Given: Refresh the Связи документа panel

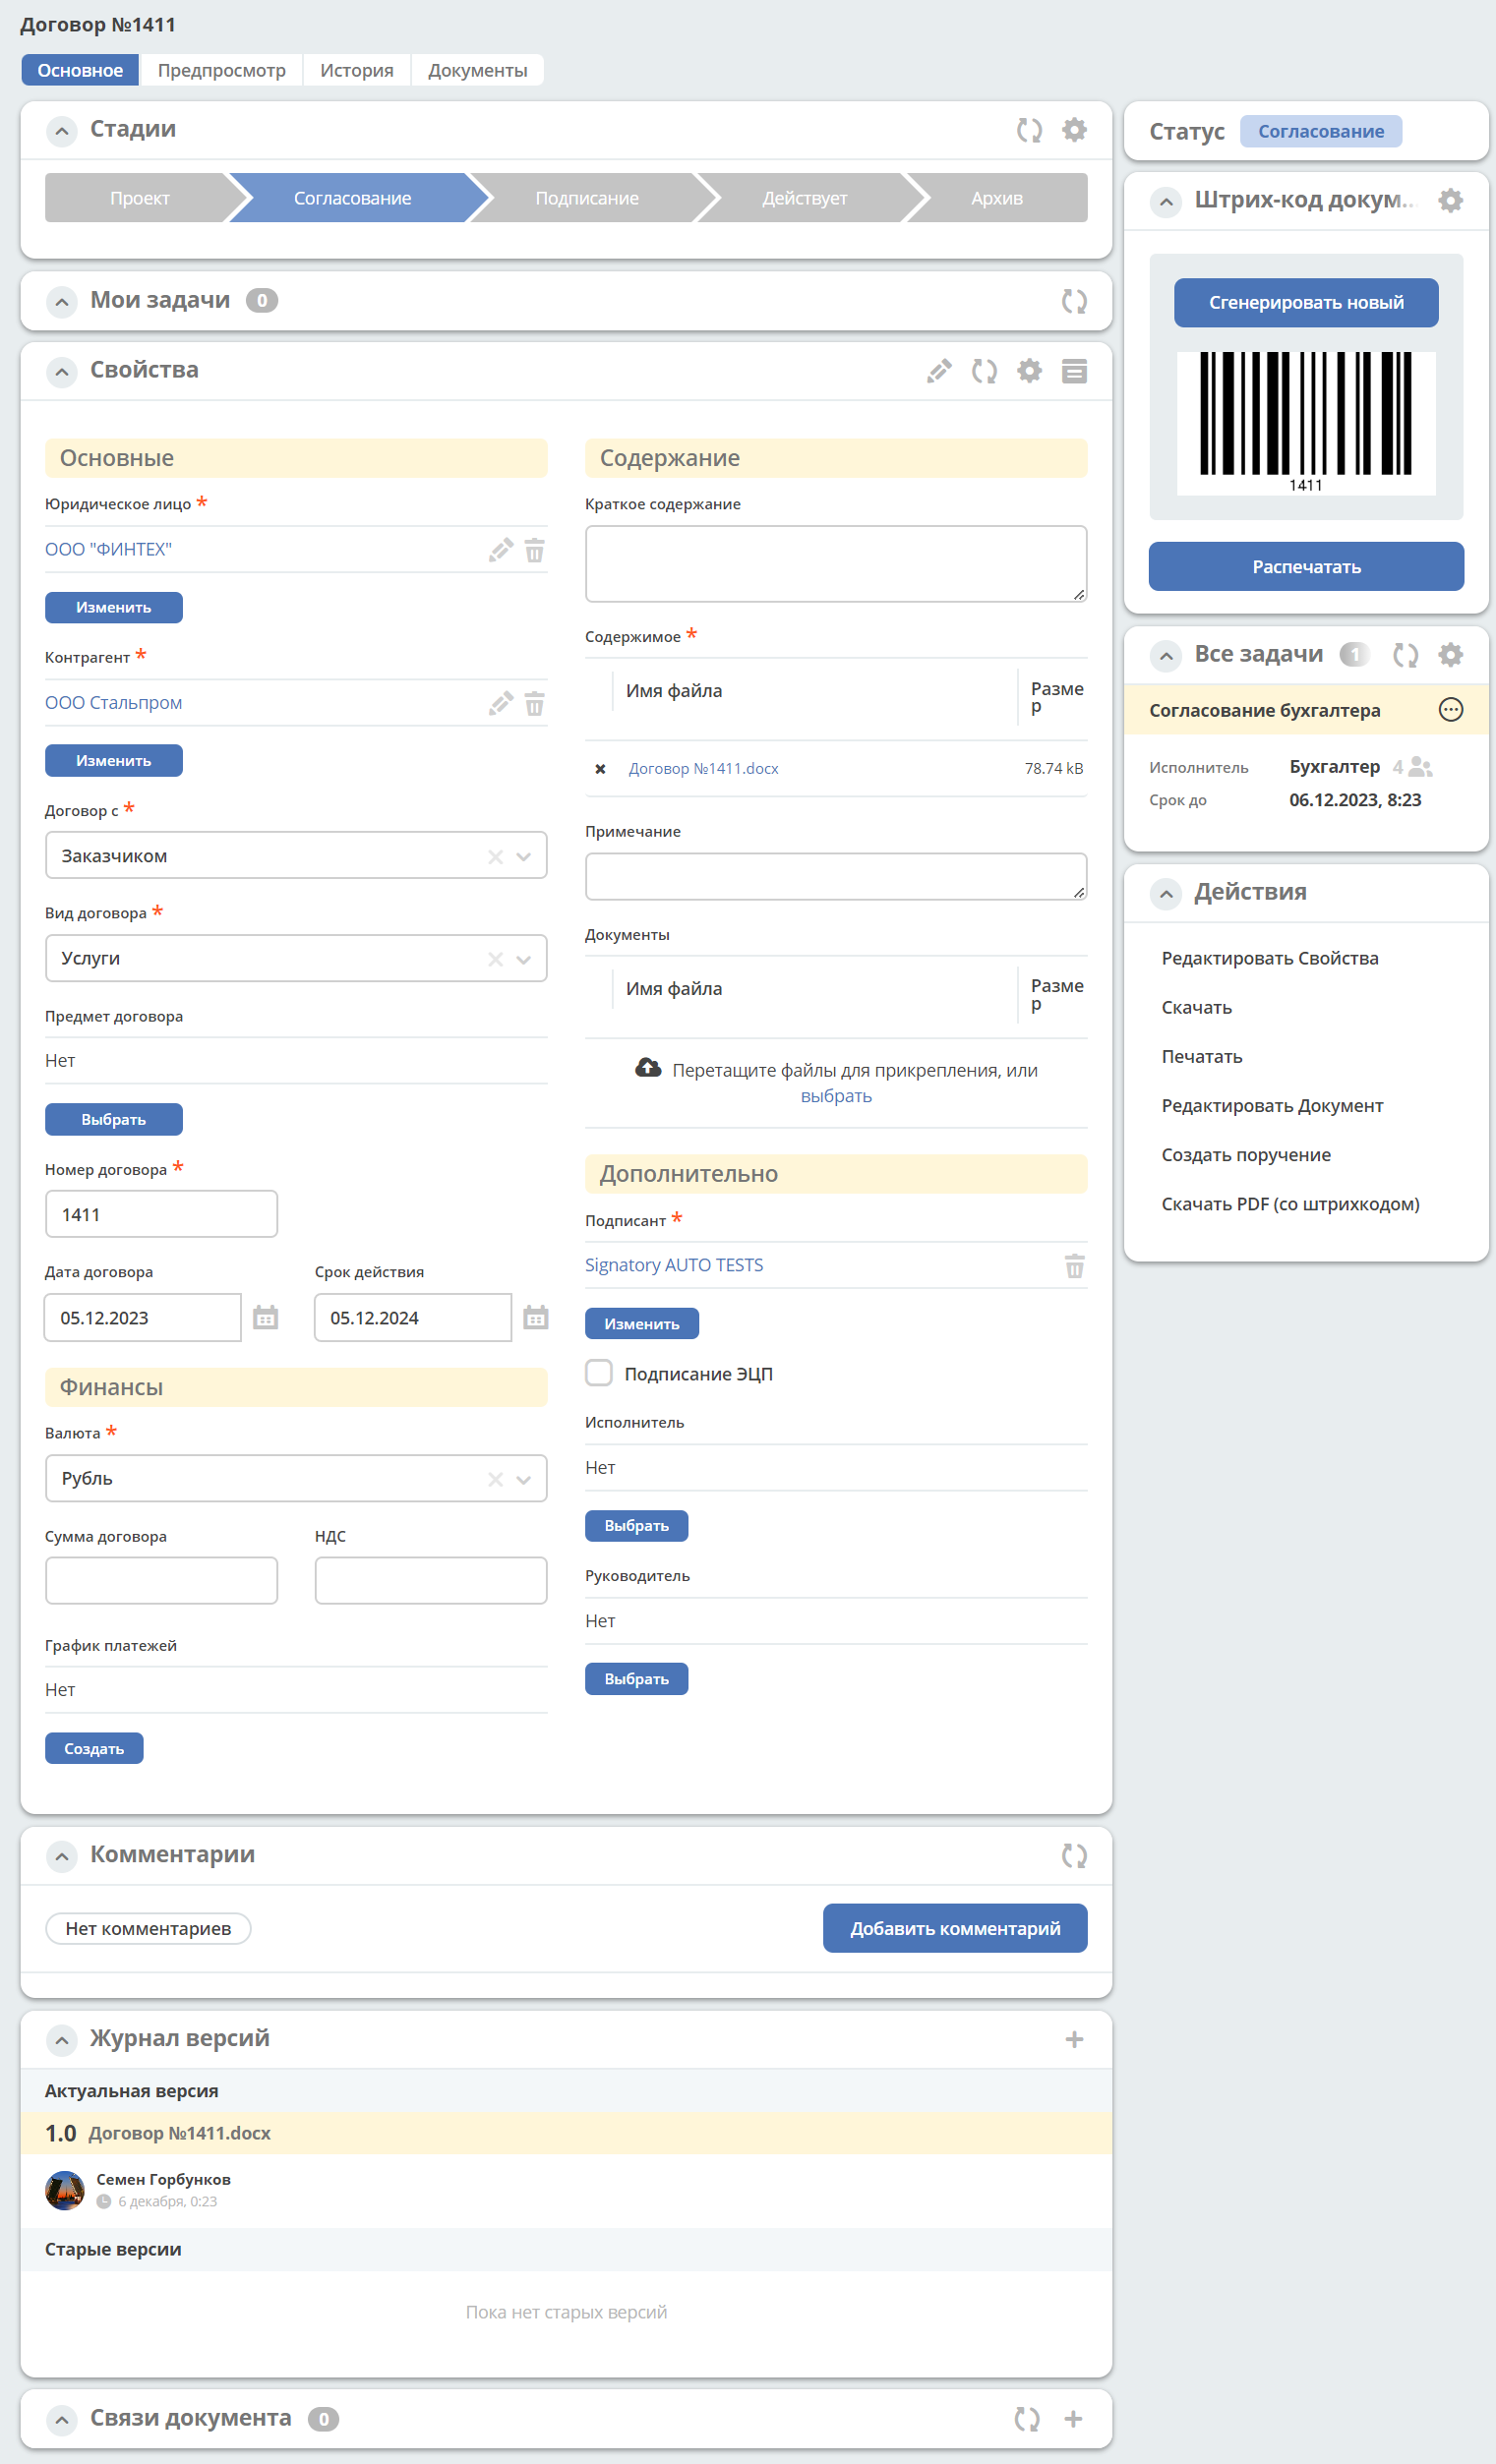Looking at the screenshot, I should (x=1027, y=2419).
